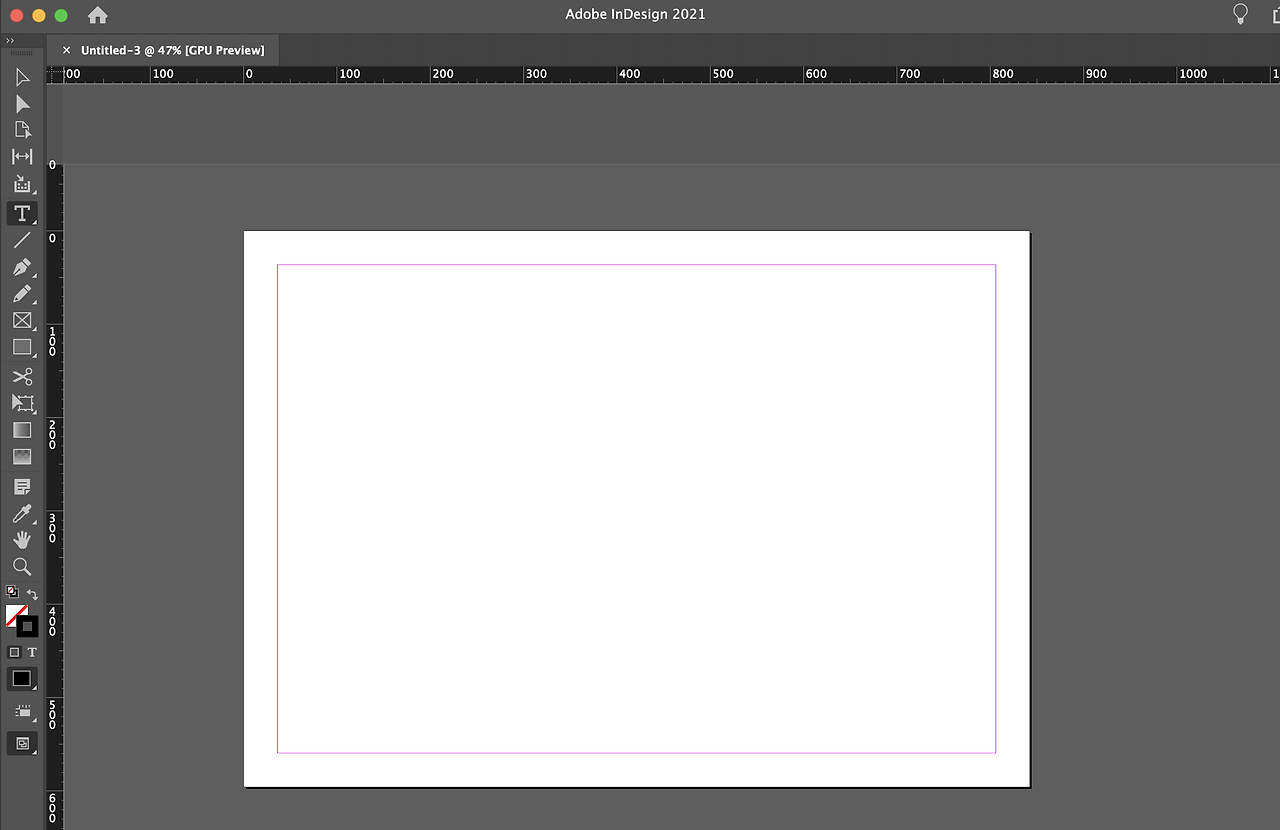Select the Selection tool
The width and height of the screenshot is (1280, 830).
tap(22, 76)
